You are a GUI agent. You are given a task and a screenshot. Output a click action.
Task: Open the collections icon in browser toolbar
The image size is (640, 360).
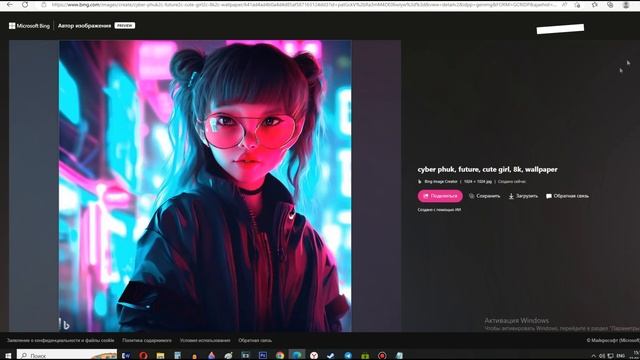pos(610,5)
